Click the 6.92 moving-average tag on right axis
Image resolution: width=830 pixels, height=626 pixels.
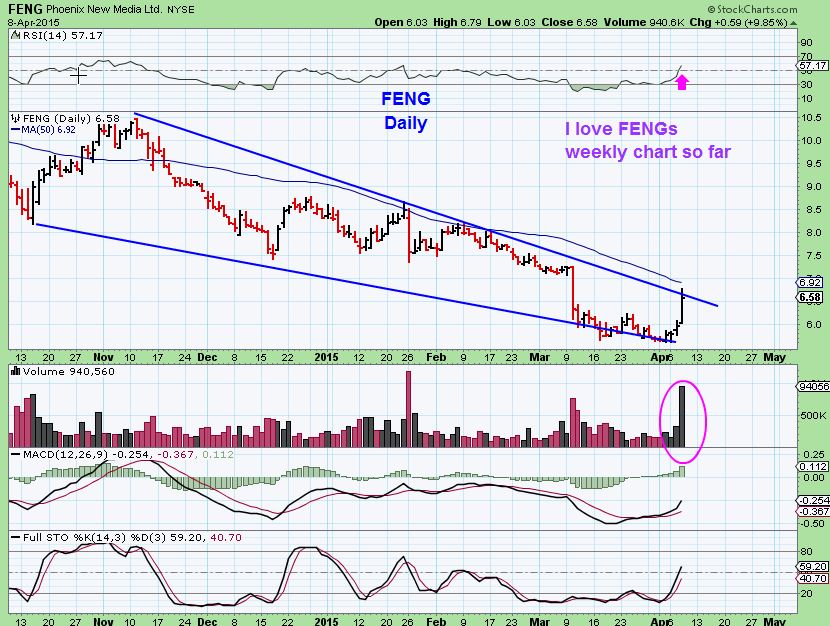pos(810,283)
